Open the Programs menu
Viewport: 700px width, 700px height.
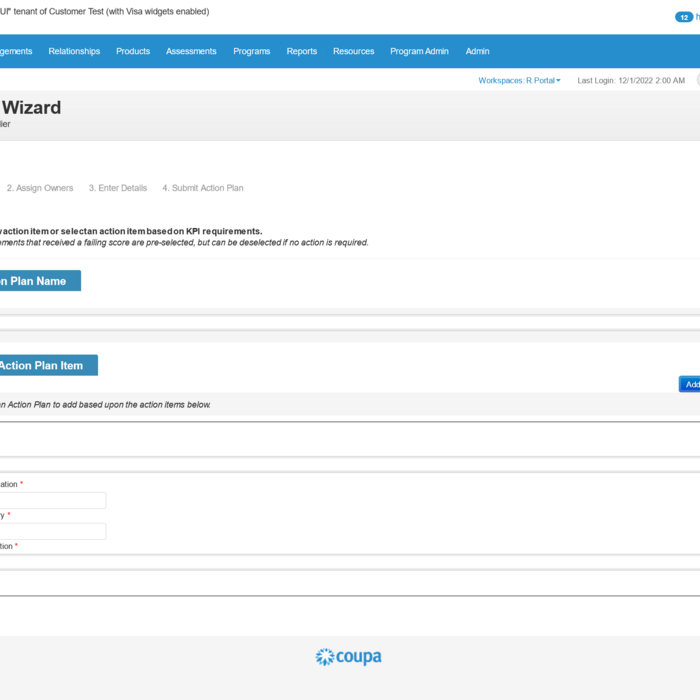tap(251, 51)
